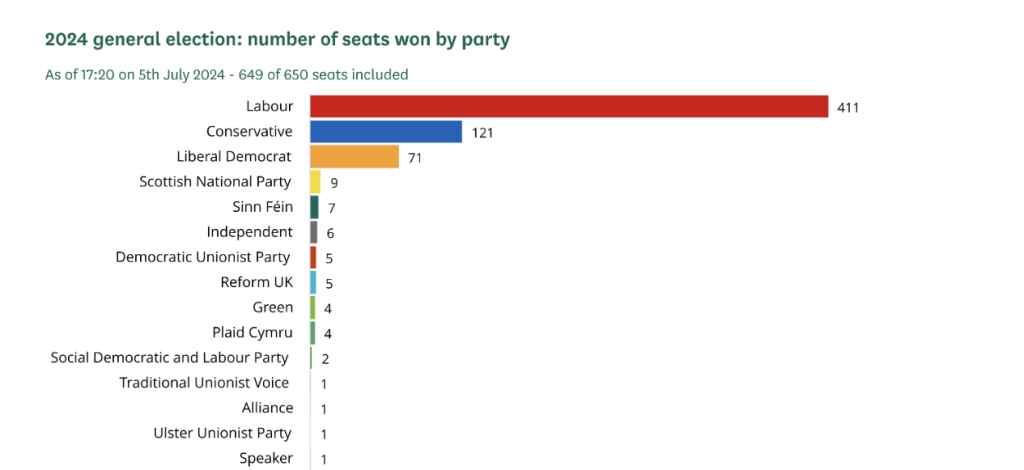Click the chart title about seats won
1024x470 pixels.
278,40
